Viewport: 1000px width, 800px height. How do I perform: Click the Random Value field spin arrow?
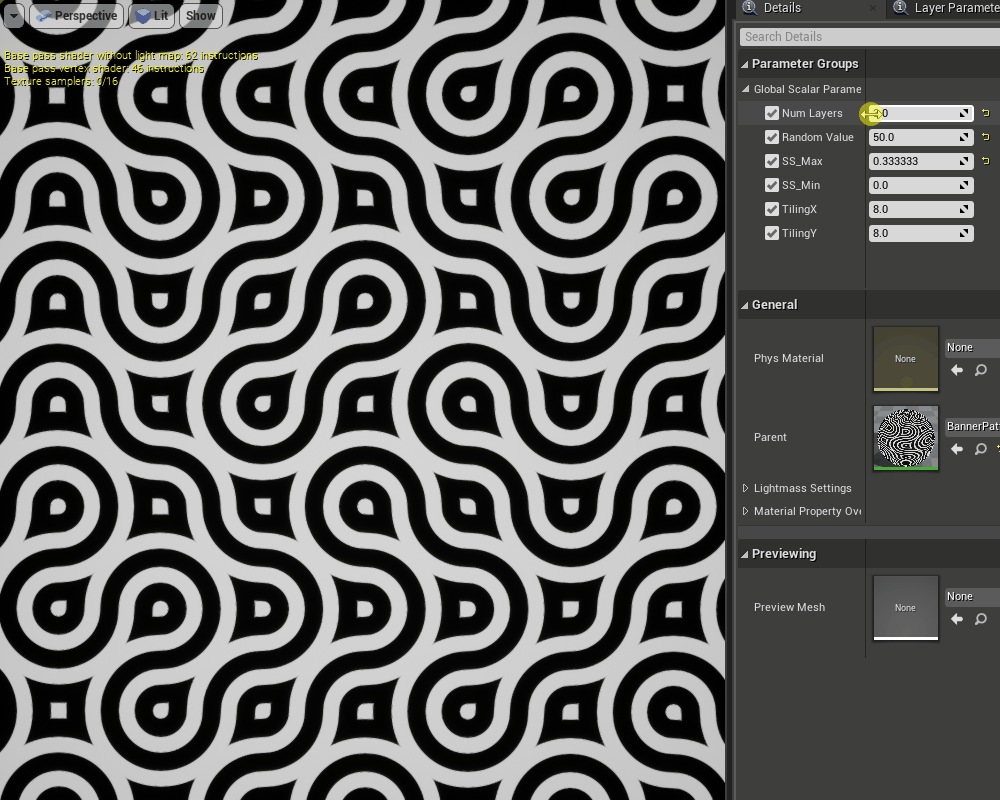[x=964, y=137]
